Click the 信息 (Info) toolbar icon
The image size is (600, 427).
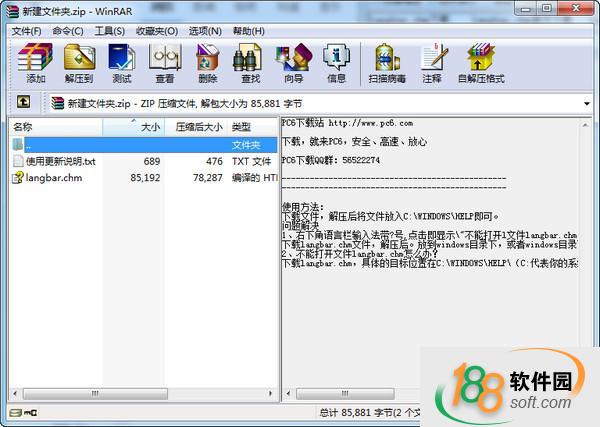(336, 63)
